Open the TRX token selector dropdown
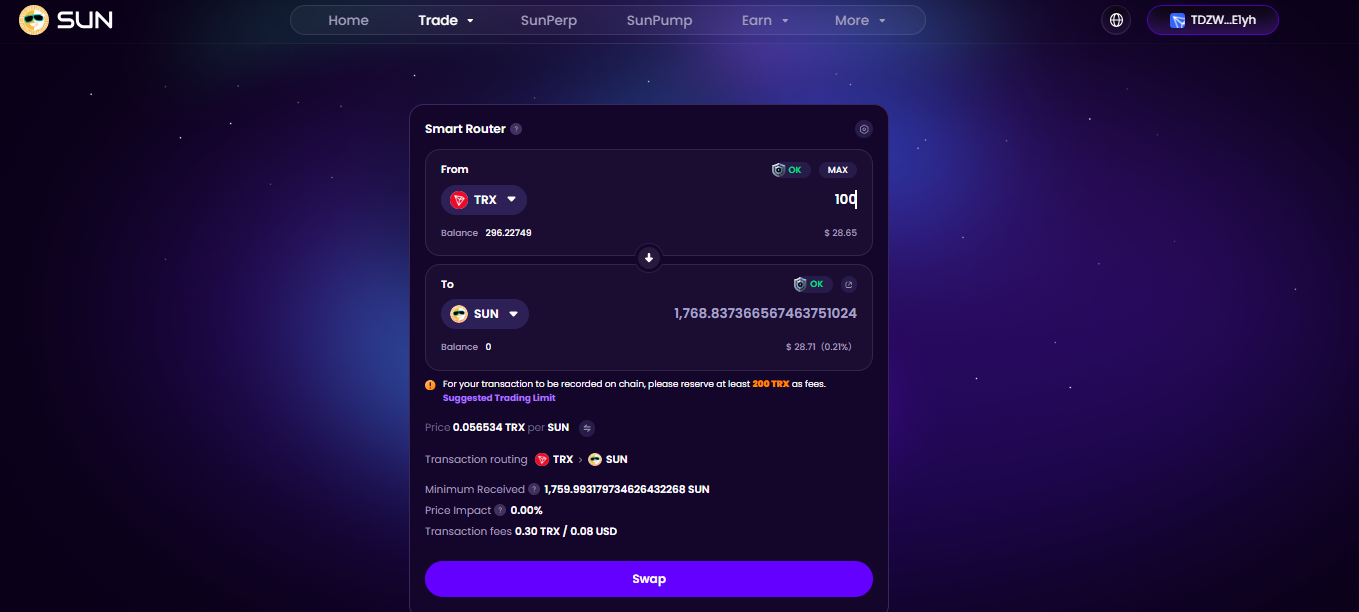 pos(484,200)
